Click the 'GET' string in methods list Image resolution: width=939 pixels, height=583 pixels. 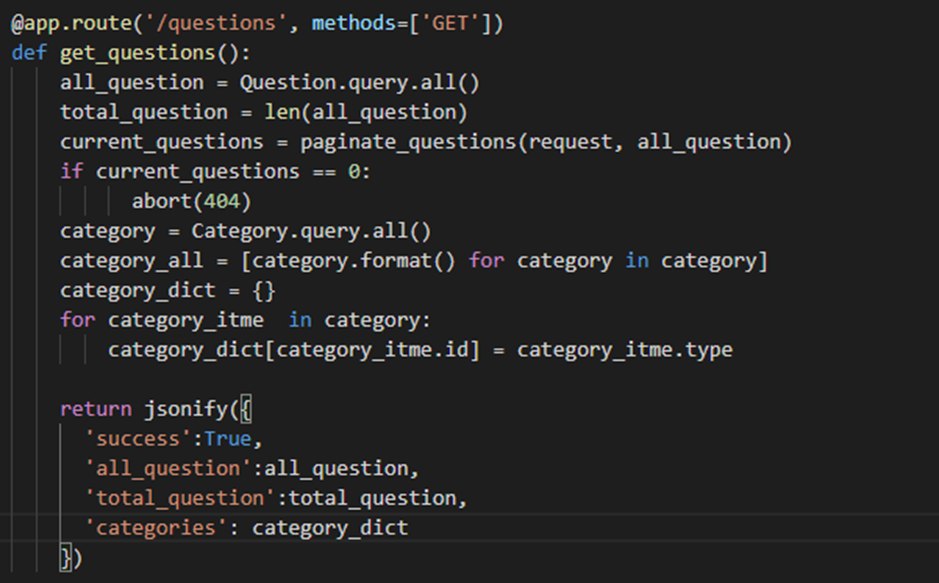coord(450,23)
